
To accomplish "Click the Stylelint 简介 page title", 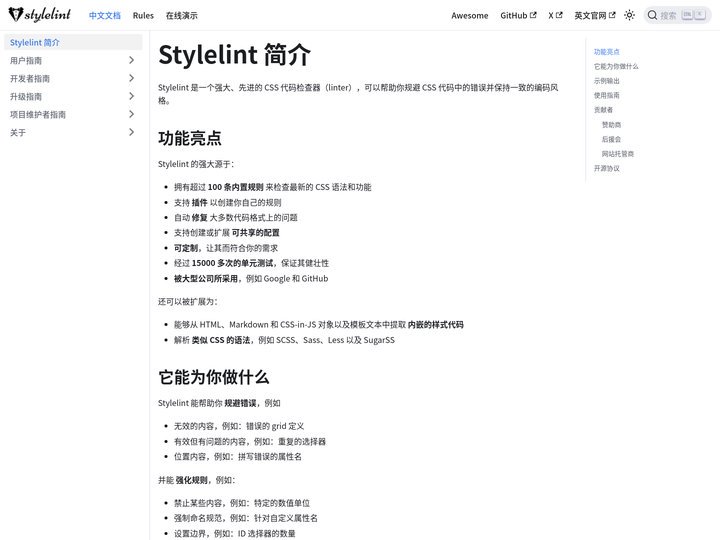I will click(x=235, y=55).
